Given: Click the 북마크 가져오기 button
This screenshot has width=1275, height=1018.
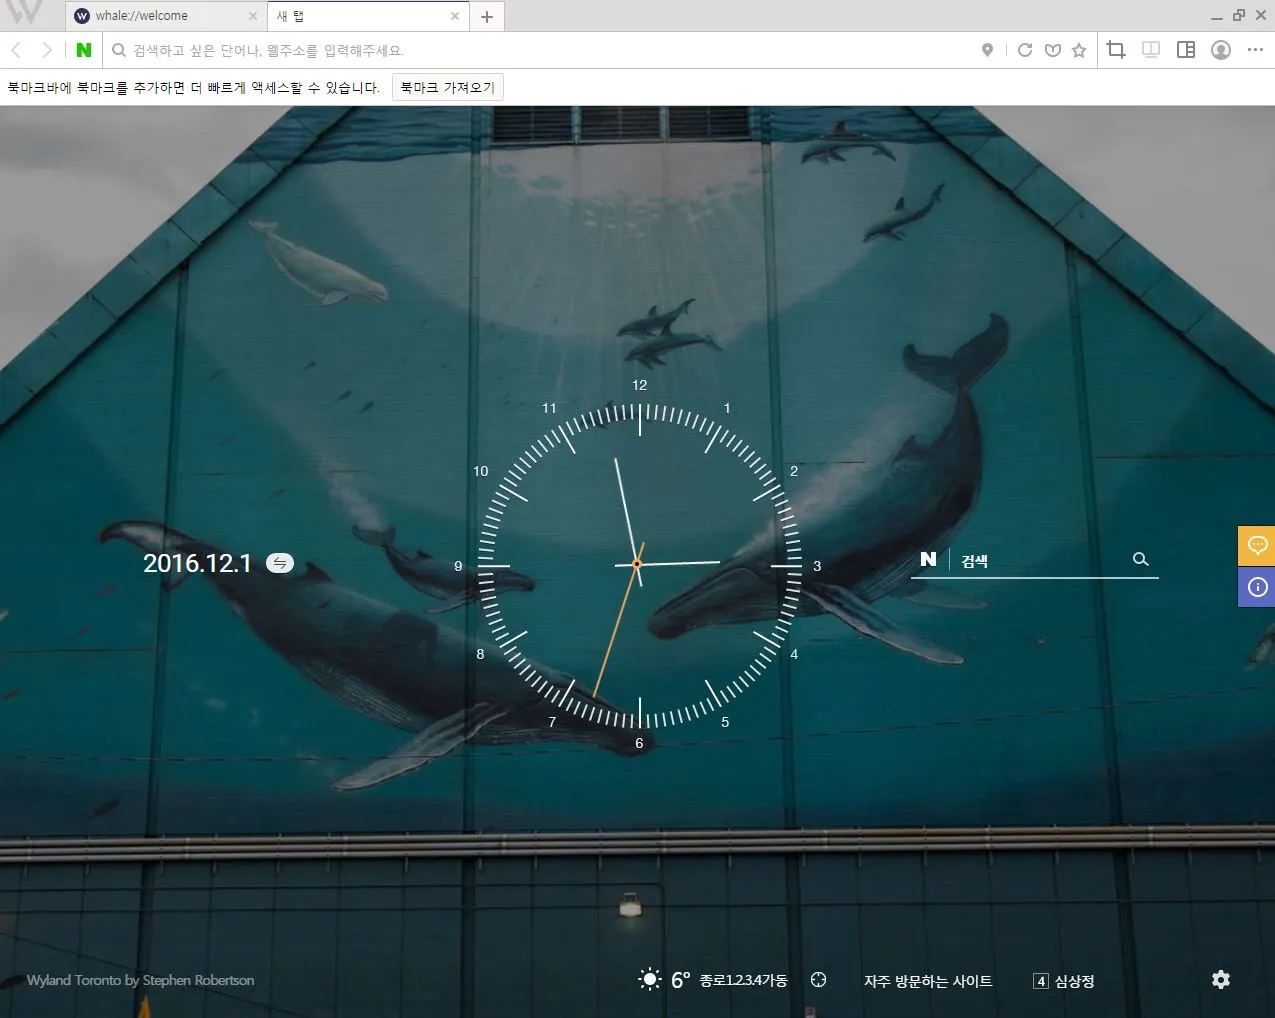Looking at the screenshot, I should tap(448, 87).
